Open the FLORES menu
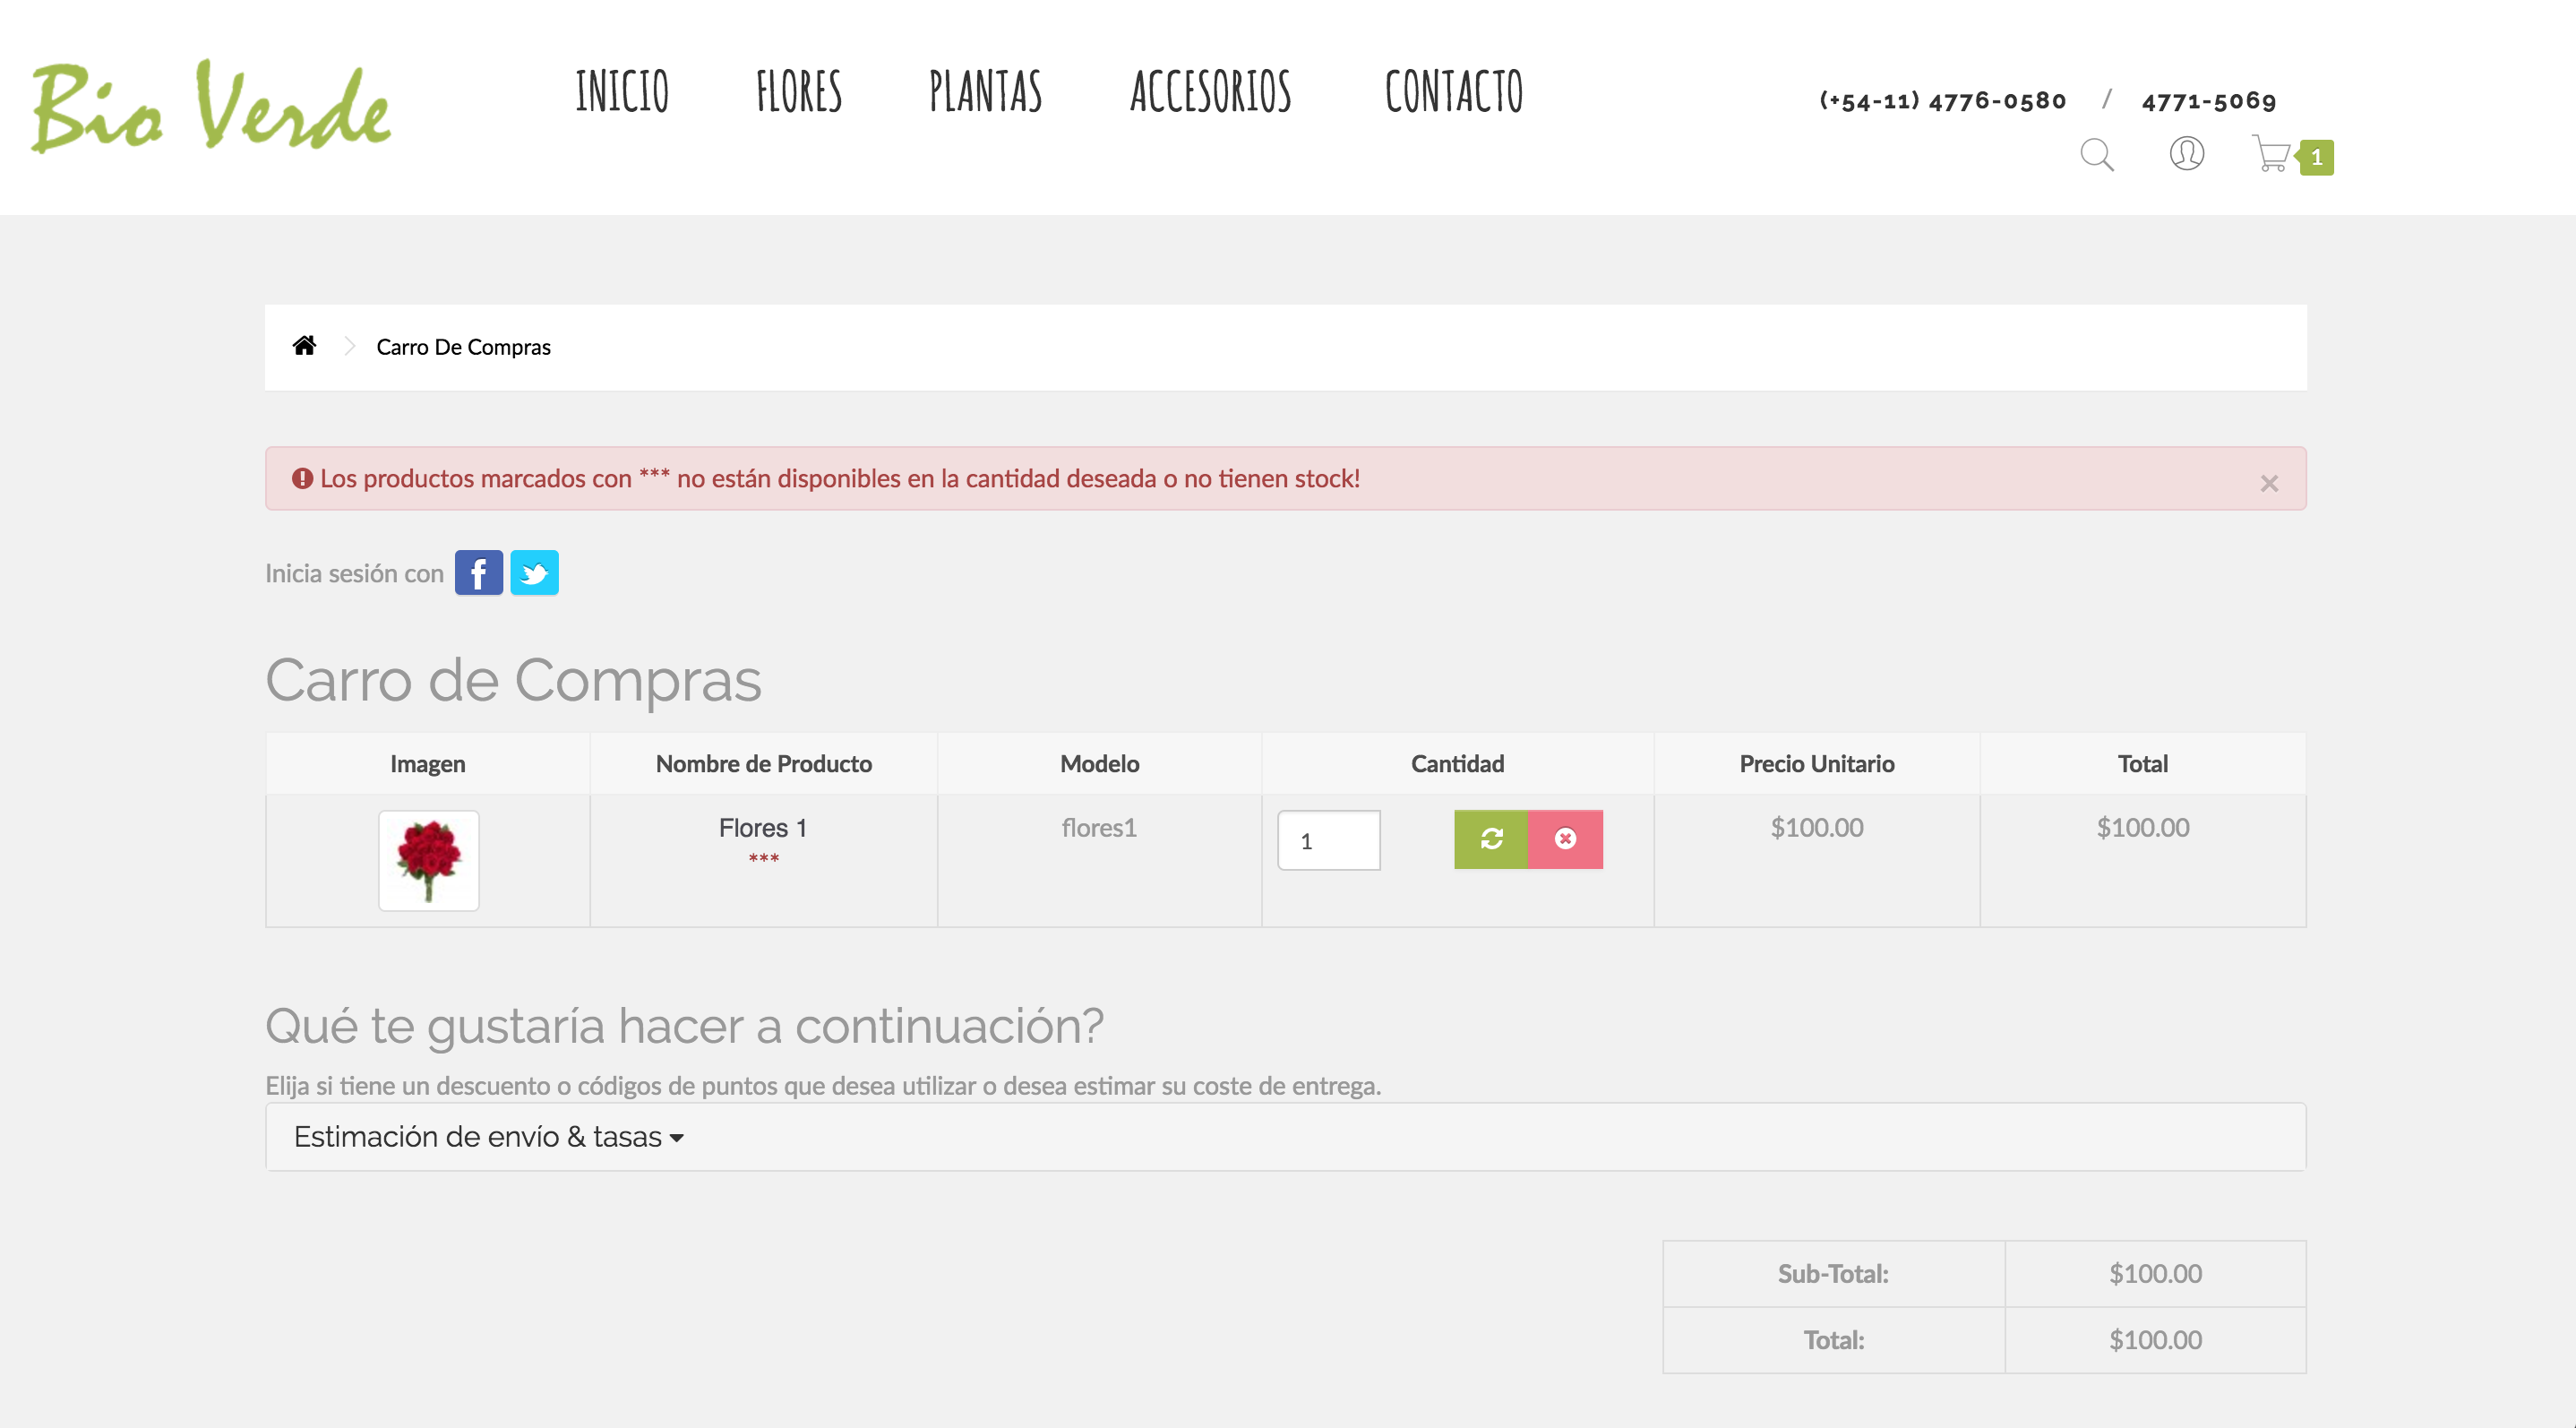2576x1428 pixels. point(799,92)
